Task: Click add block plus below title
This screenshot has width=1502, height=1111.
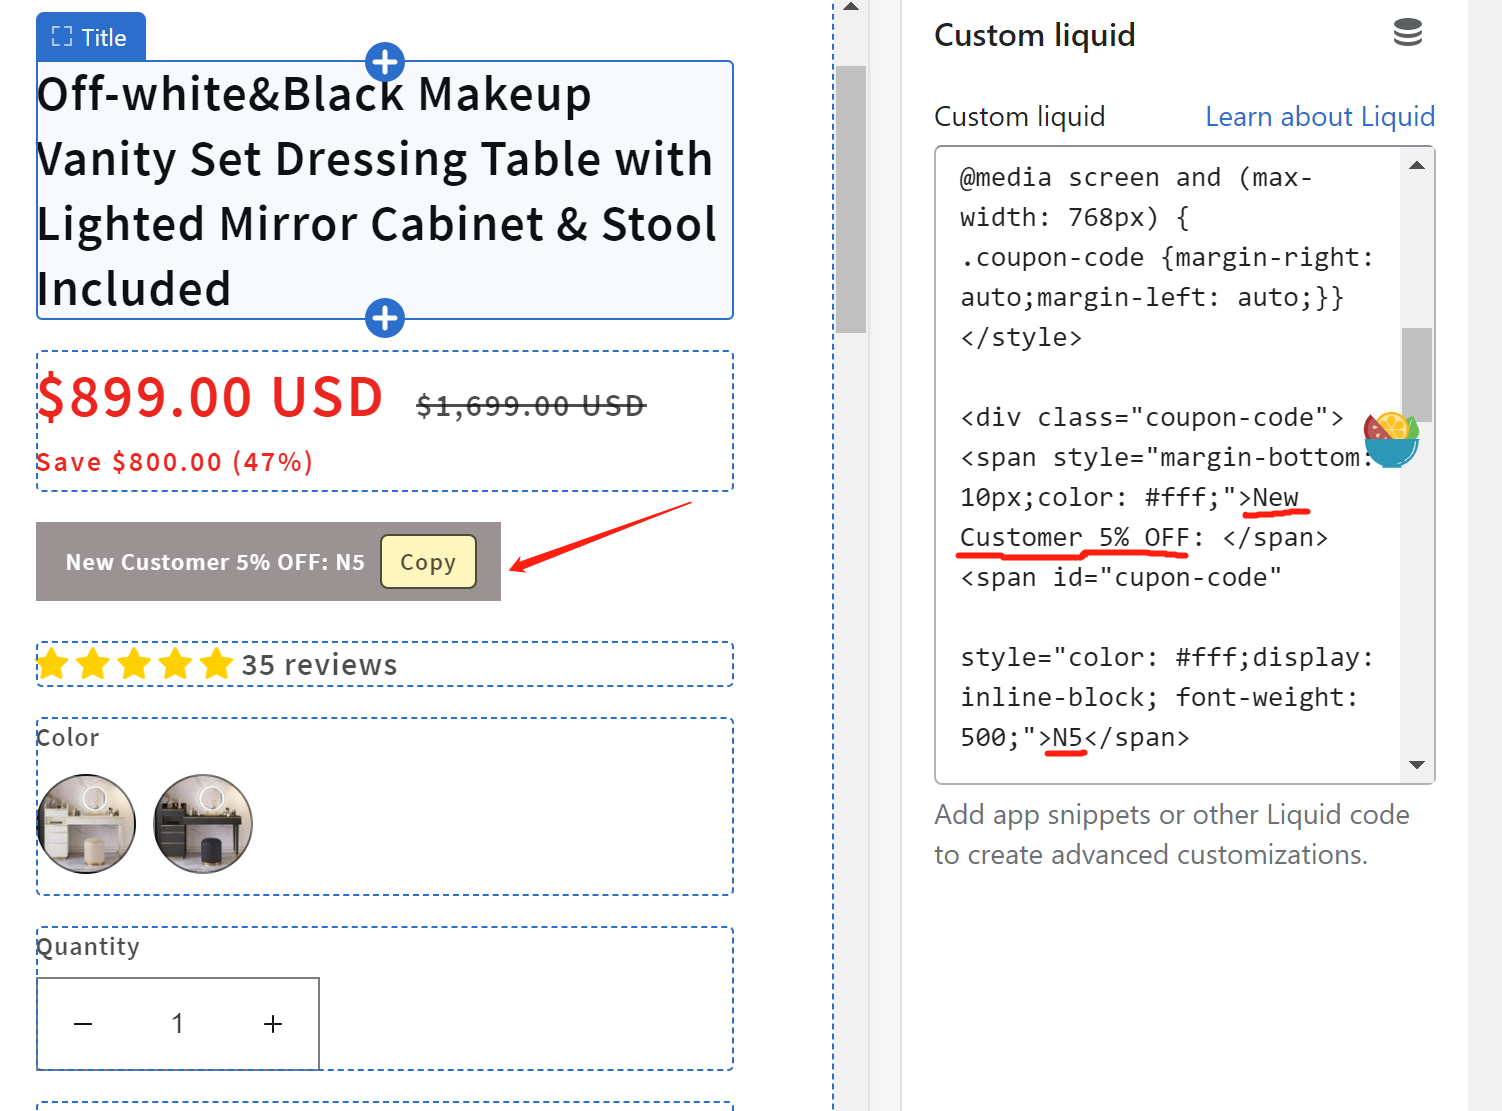Action: [x=385, y=318]
